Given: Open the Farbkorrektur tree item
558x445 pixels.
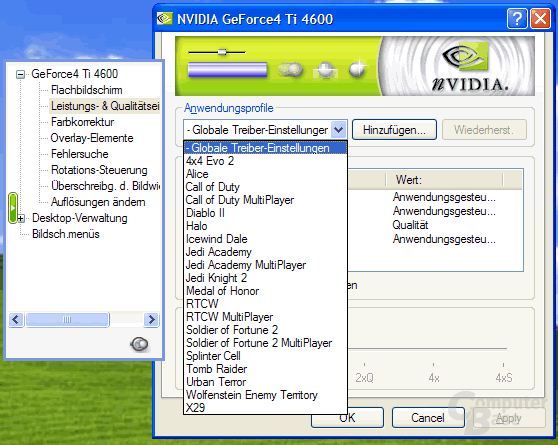Looking at the screenshot, I should 83,122.
